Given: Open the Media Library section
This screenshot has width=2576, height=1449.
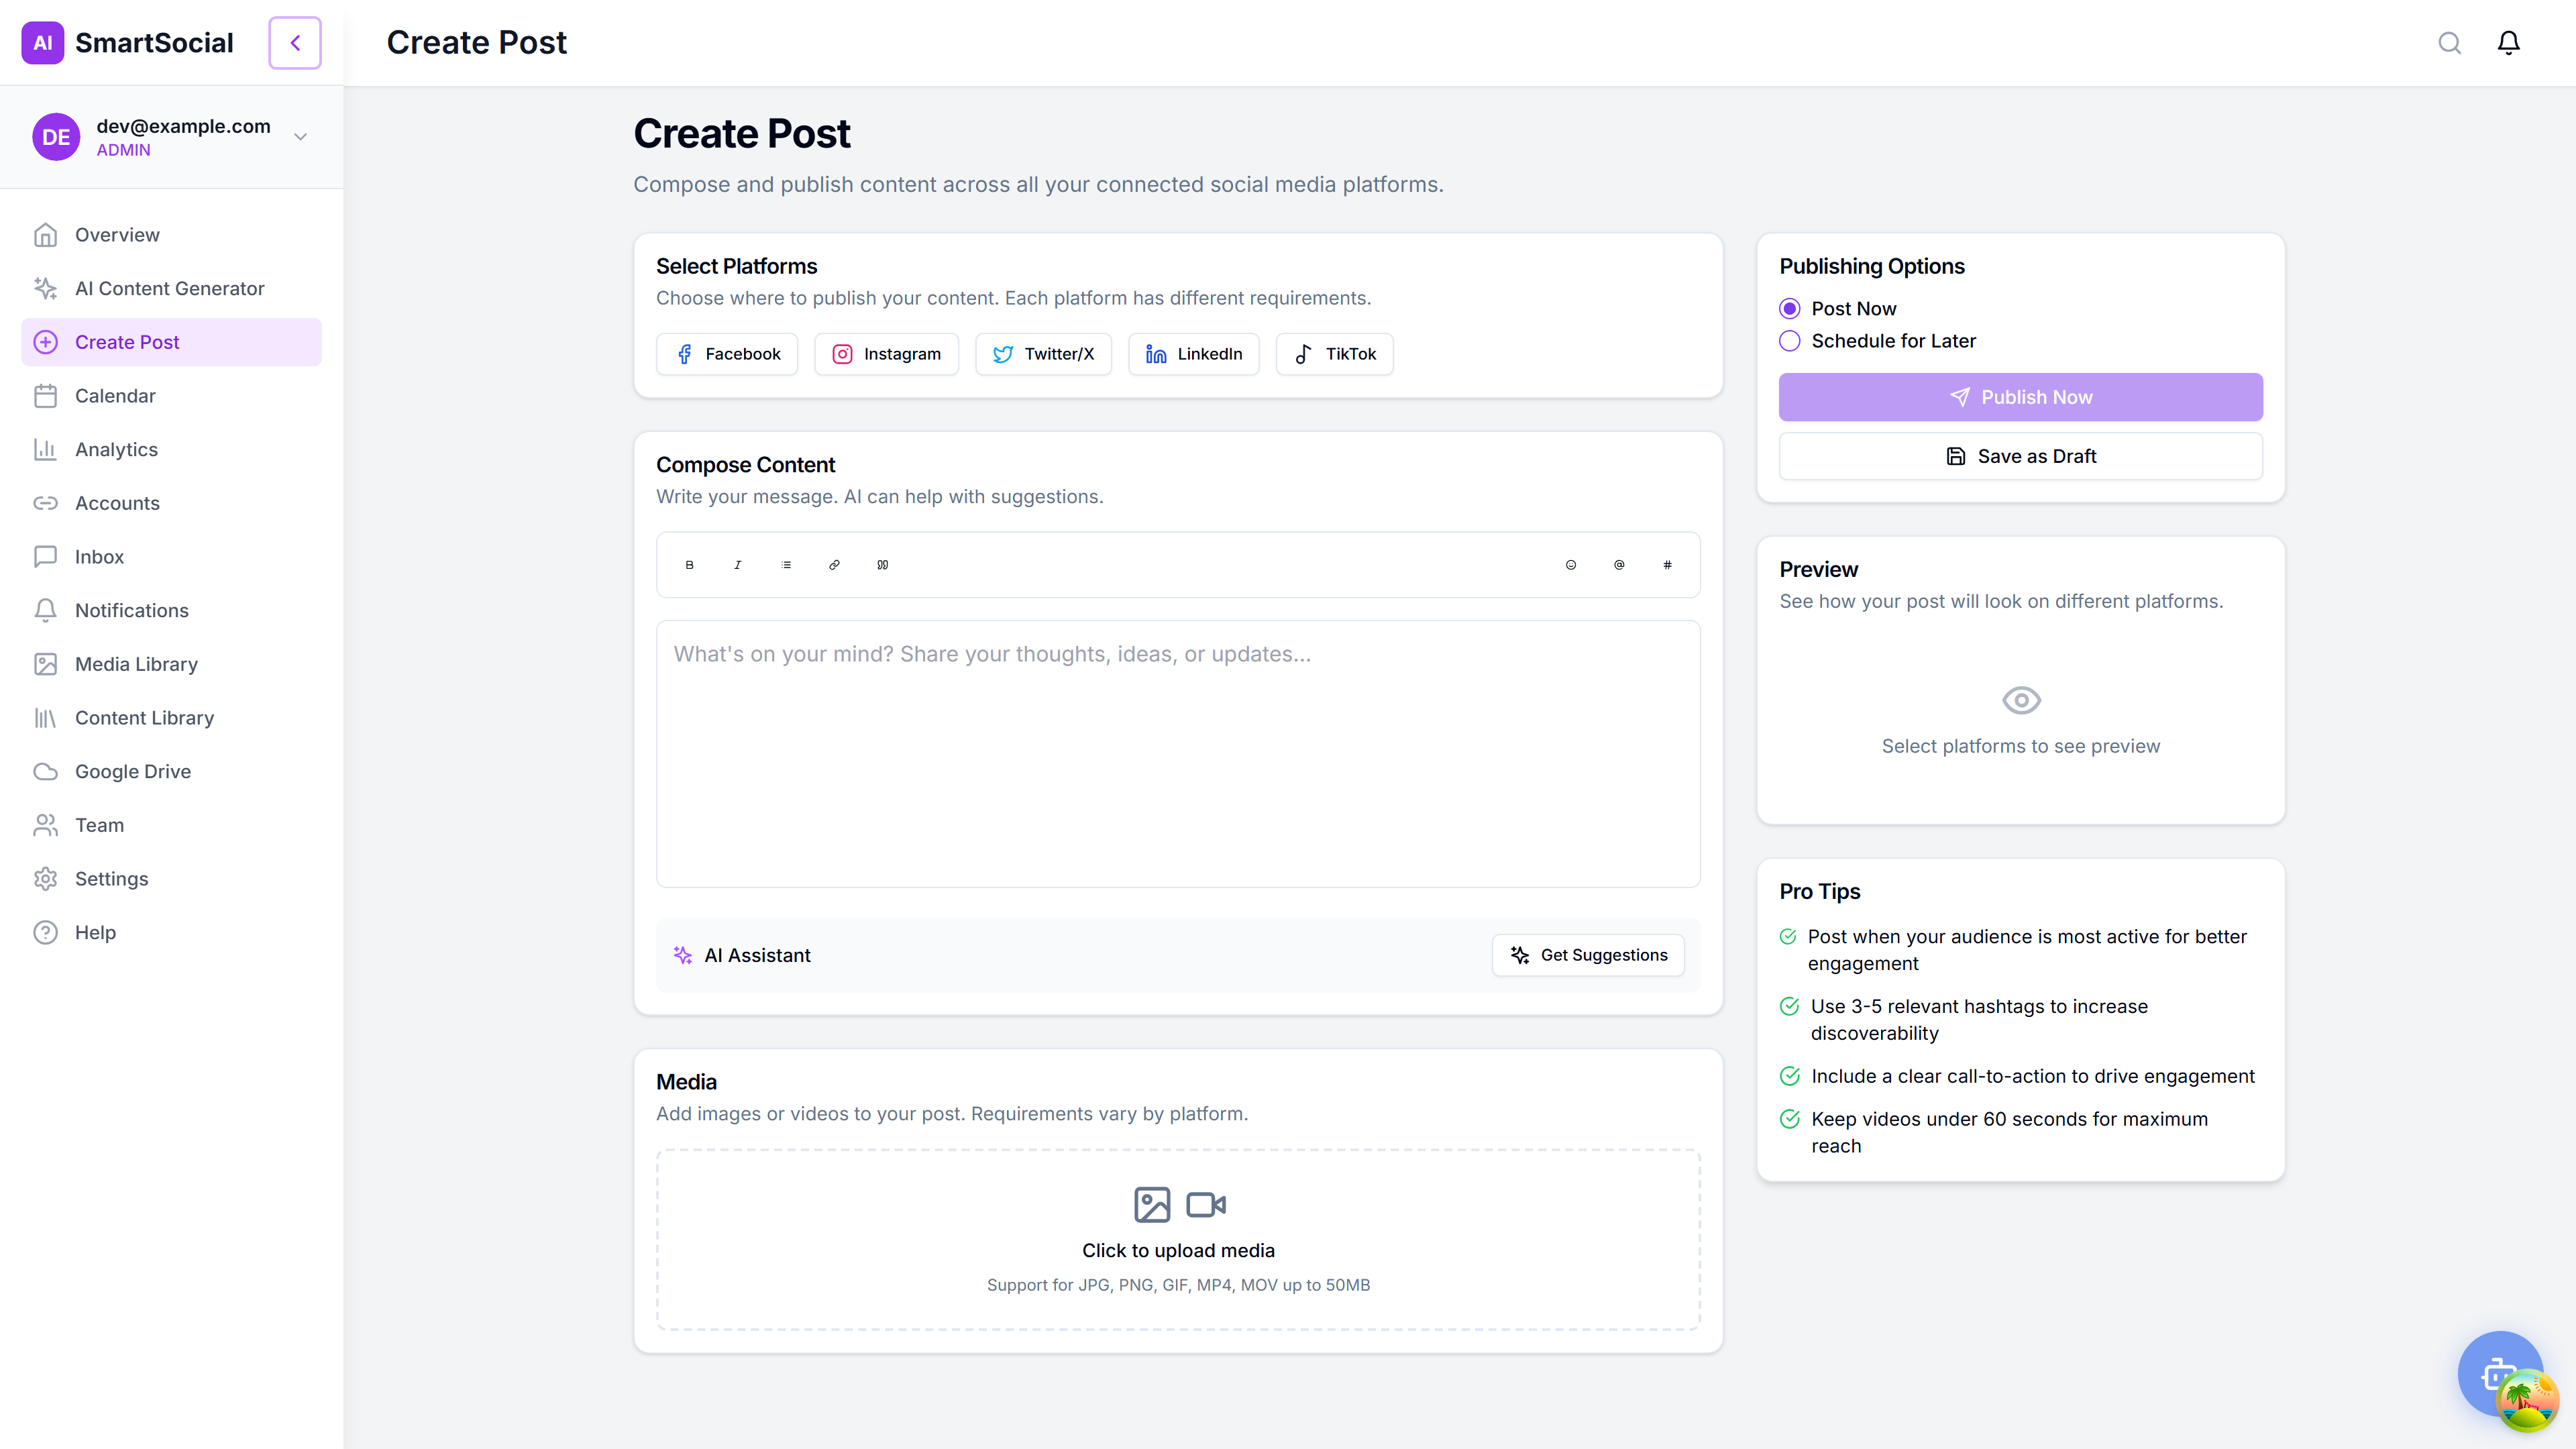Looking at the screenshot, I should coord(137,663).
